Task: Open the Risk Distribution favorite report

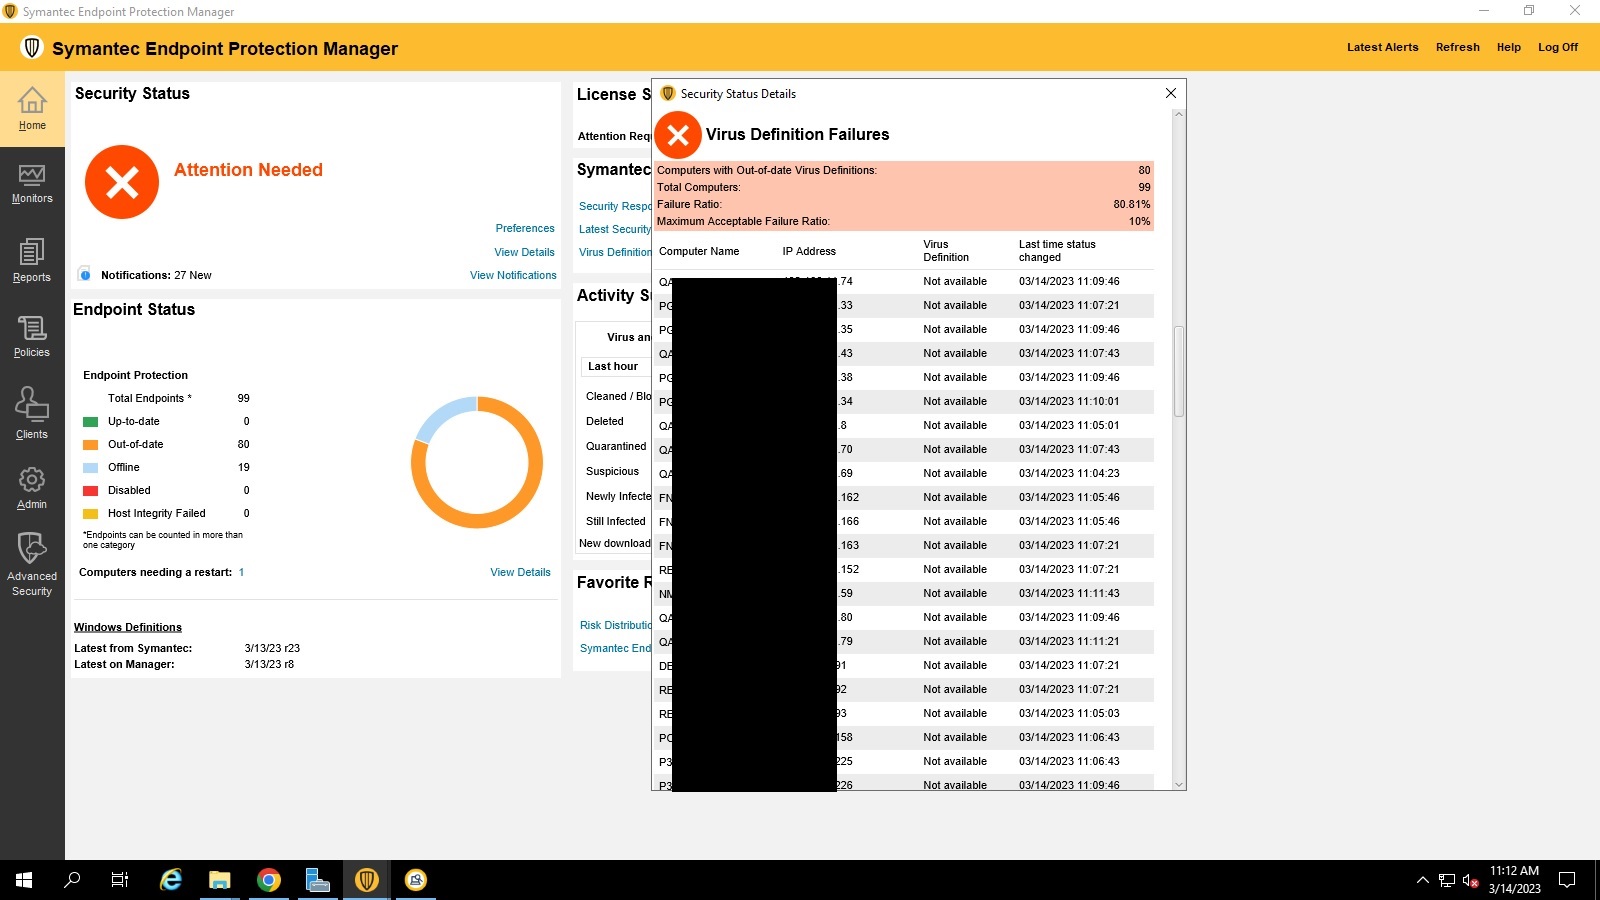Action: click(x=614, y=624)
